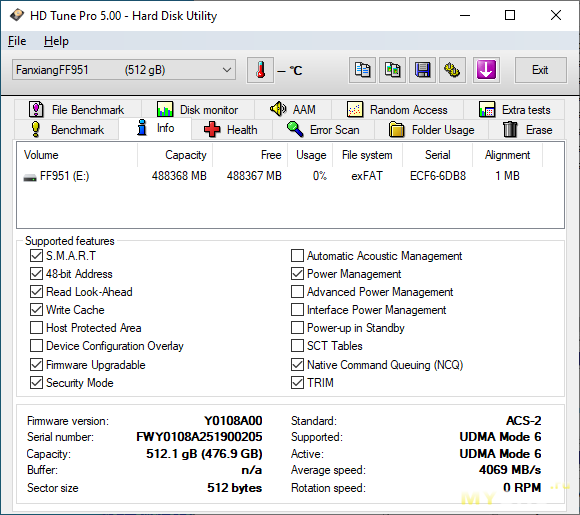This screenshot has width=580, height=515.
Task: Close the HD Tune Pro window
Action: pos(556,16)
